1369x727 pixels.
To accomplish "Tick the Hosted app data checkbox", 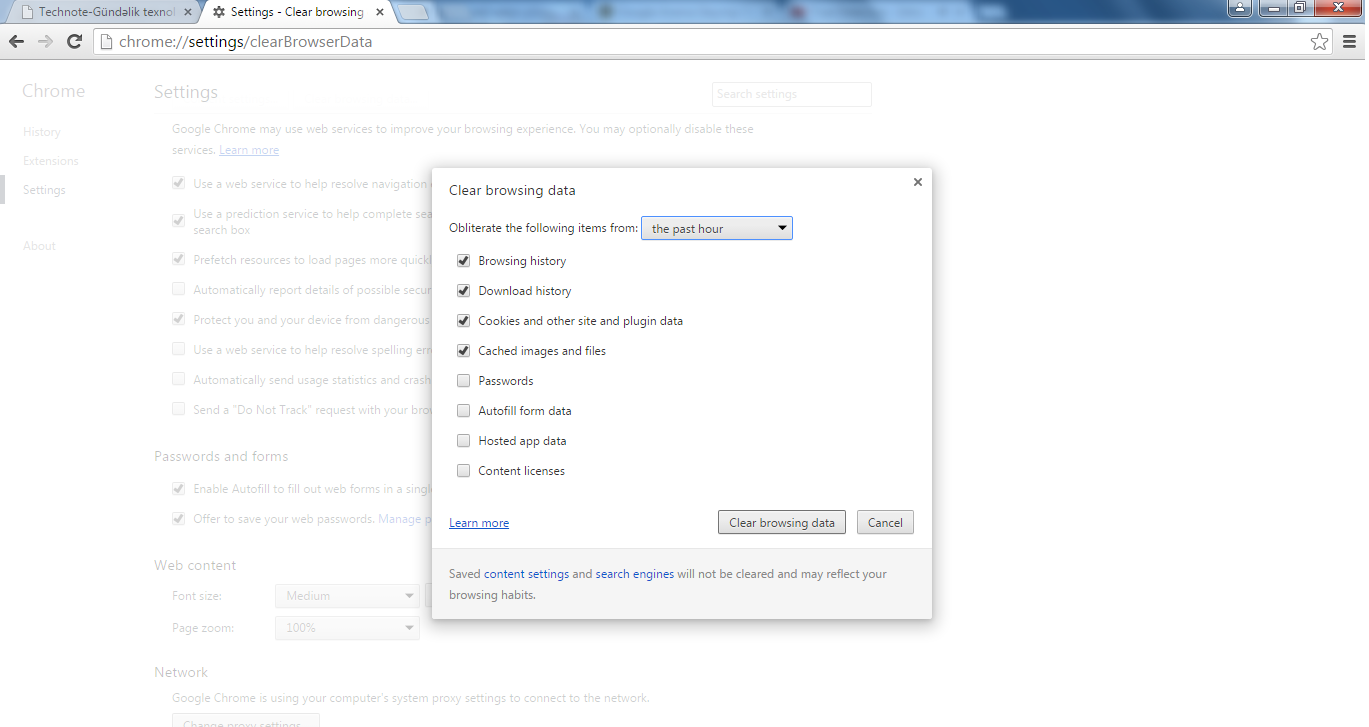I will point(463,441).
